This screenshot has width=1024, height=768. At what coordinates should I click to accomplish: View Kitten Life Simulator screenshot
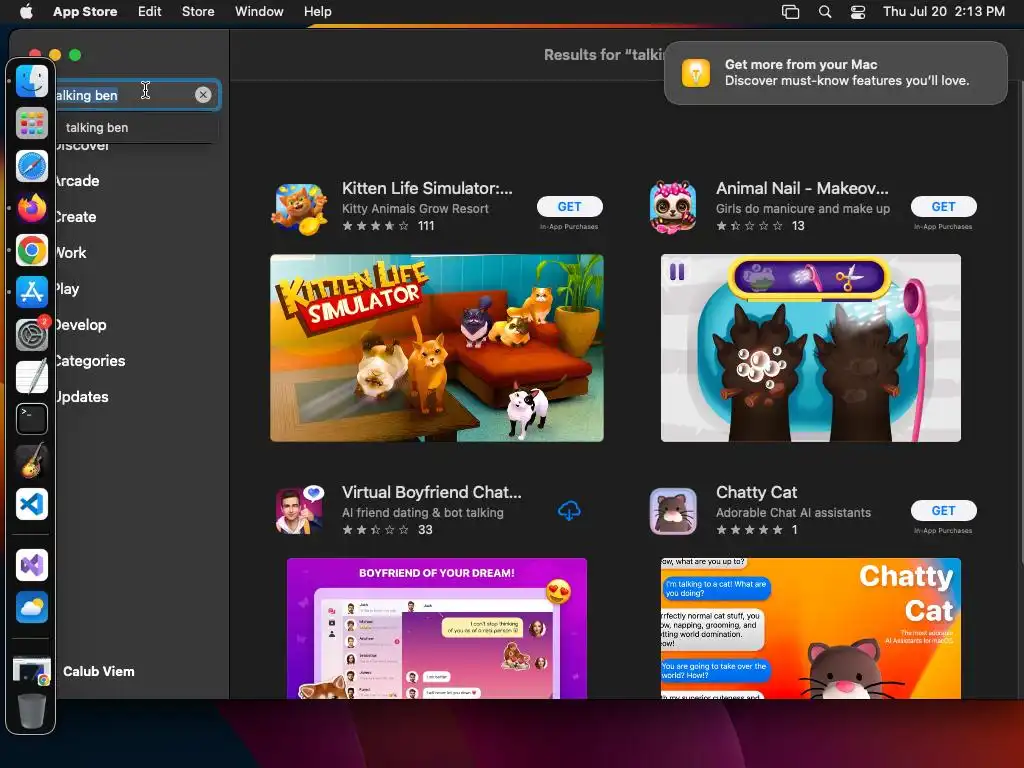tap(437, 348)
